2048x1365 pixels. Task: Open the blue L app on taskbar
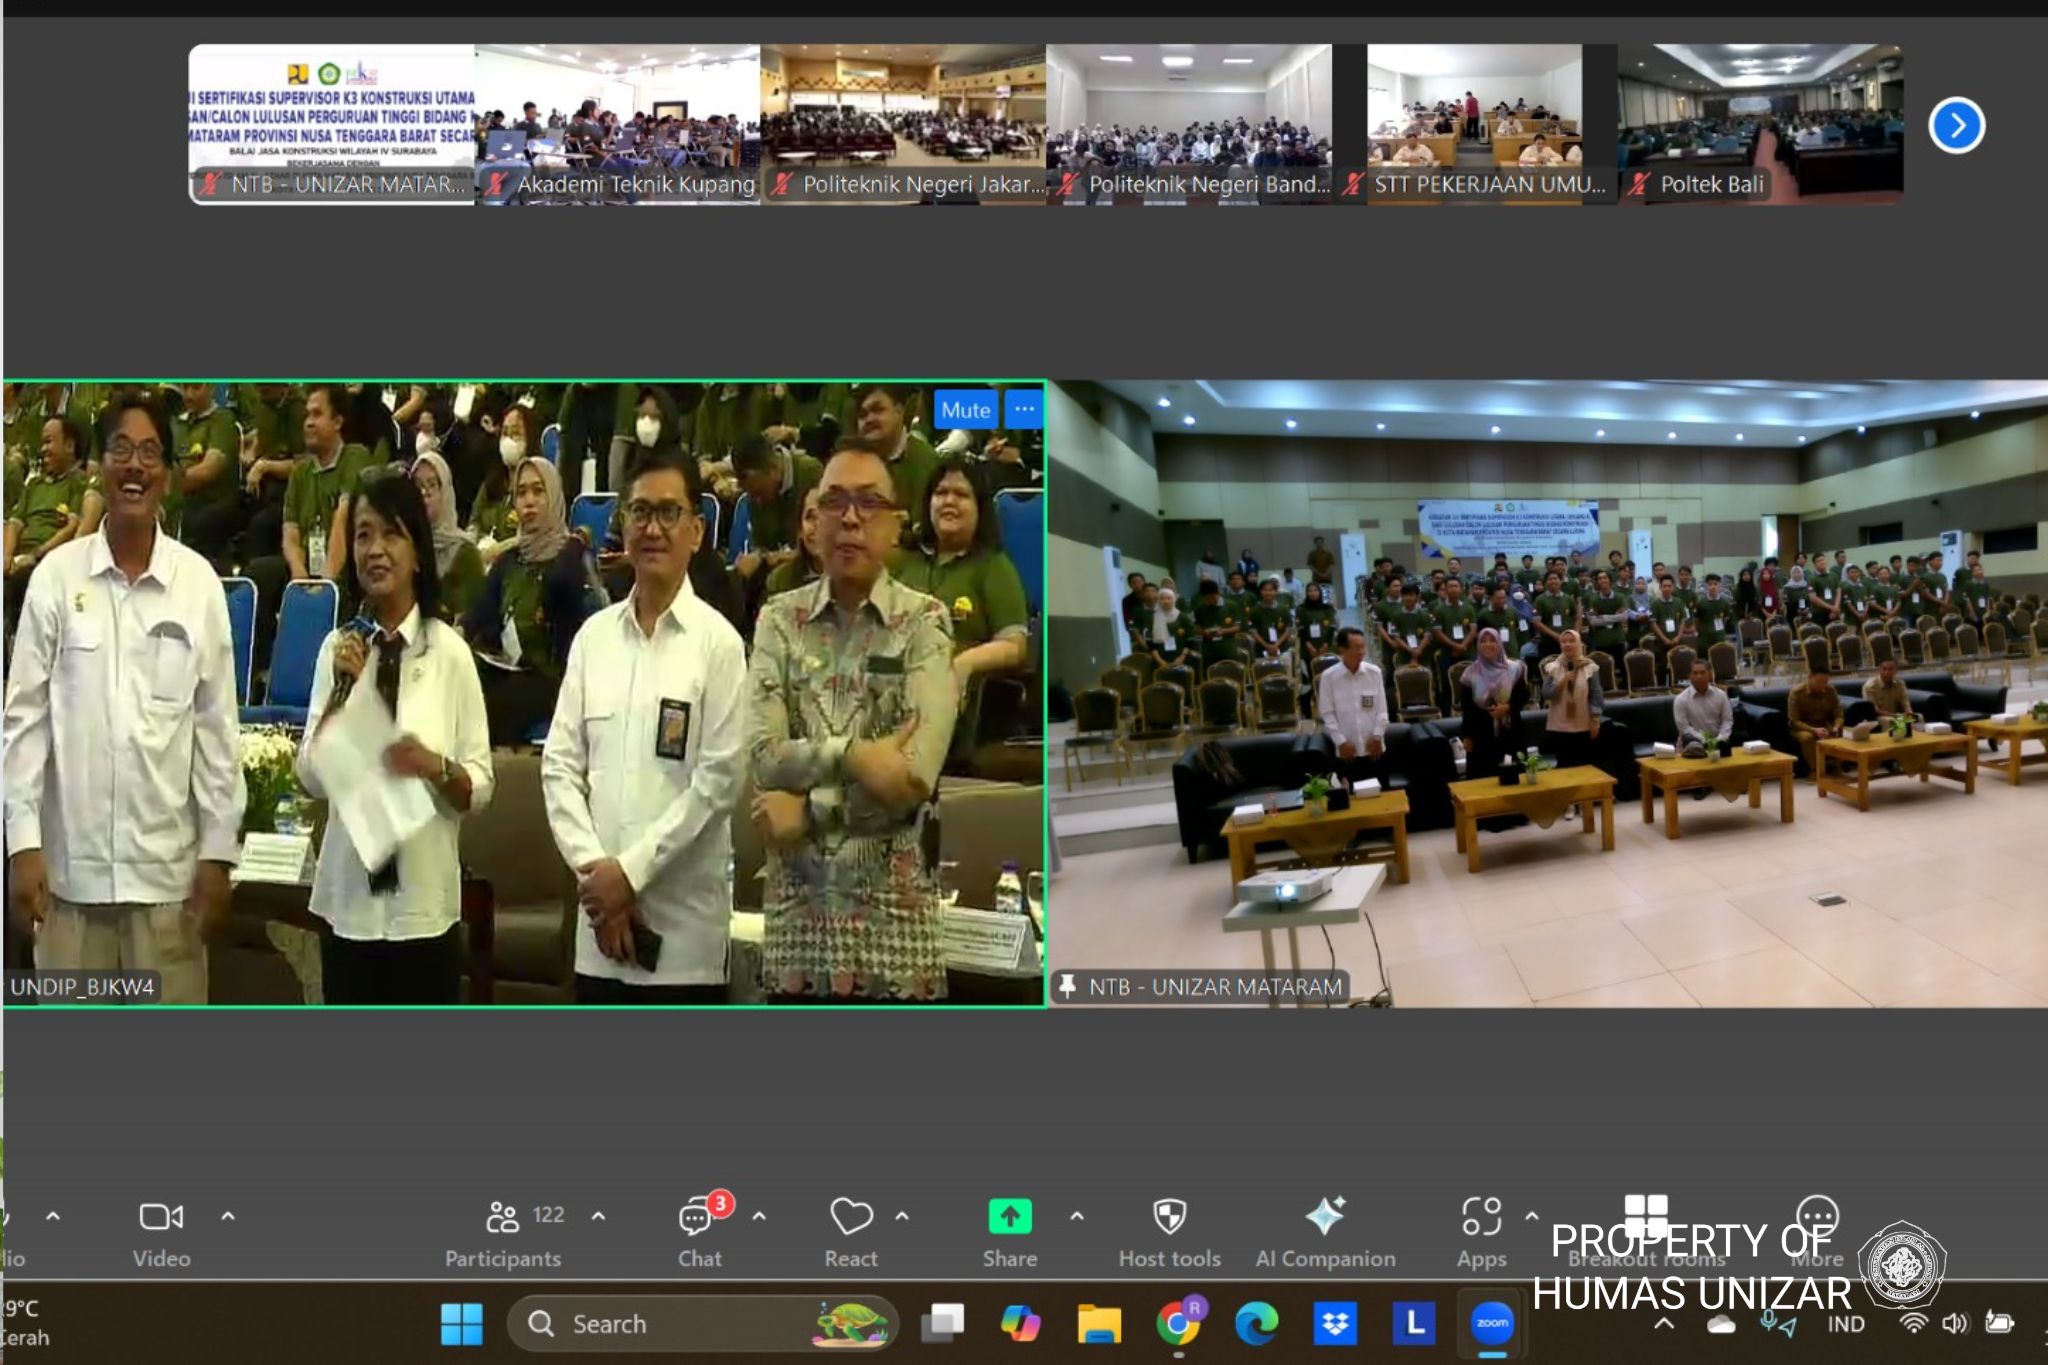1414,1324
